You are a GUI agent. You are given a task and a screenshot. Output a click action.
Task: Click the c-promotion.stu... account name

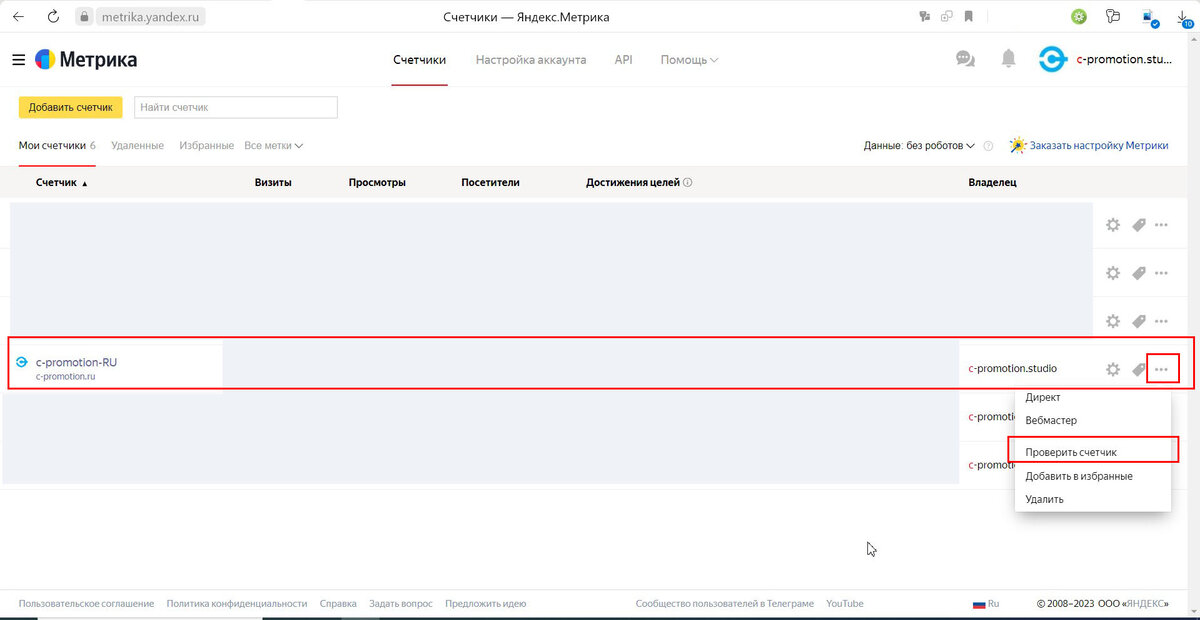[1123, 60]
